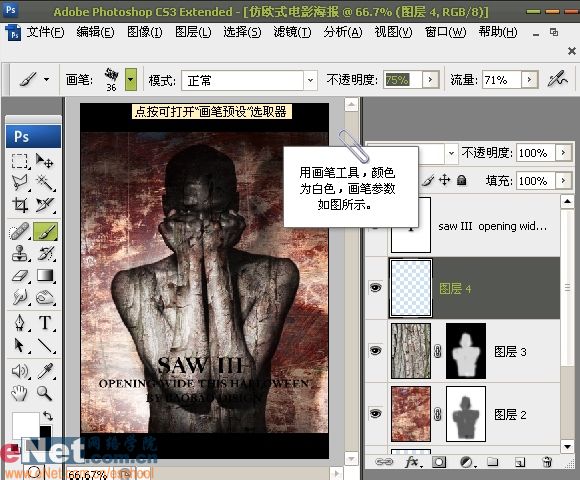Image resolution: width=580 pixels, height=480 pixels.
Task: Open 模式 blending mode dropdown
Action: pos(310,80)
